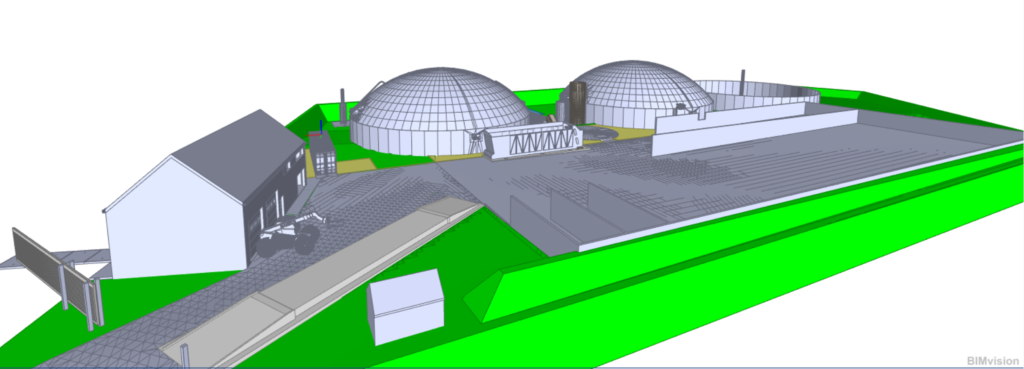
Task: Select the dark cylindrical silo by the right dome
Action: (x=578, y=102)
